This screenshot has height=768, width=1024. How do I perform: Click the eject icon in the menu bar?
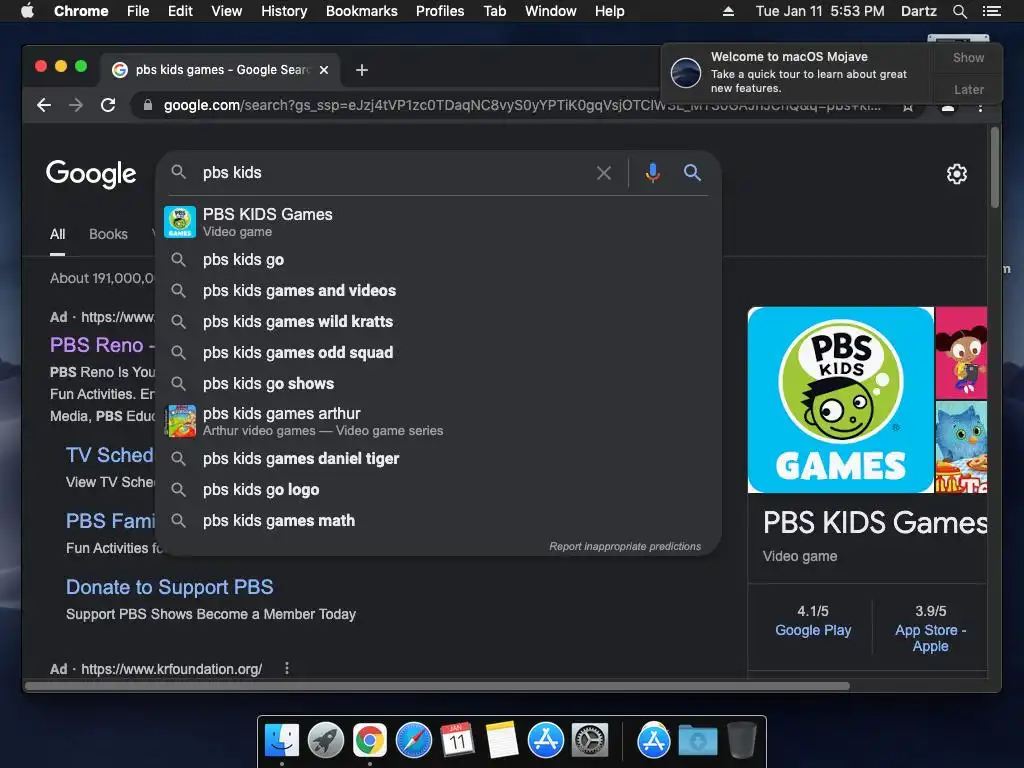(x=728, y=11)
